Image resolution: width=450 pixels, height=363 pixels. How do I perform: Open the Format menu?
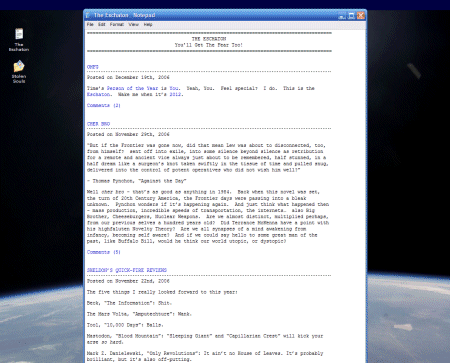click(117, 24)
